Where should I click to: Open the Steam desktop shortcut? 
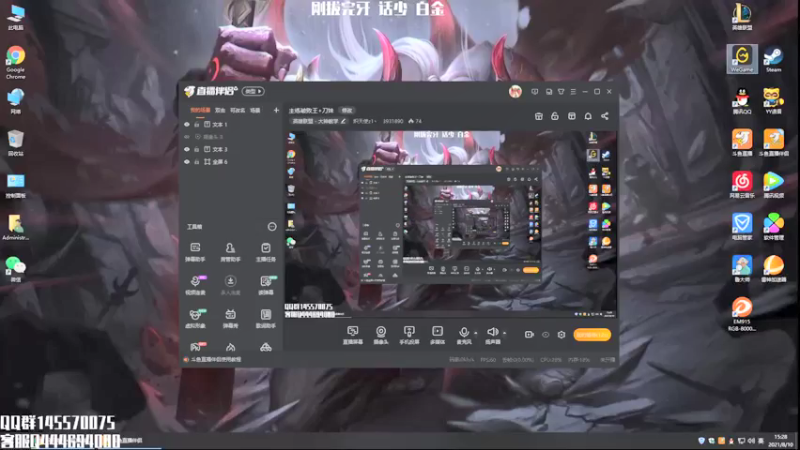773,59
